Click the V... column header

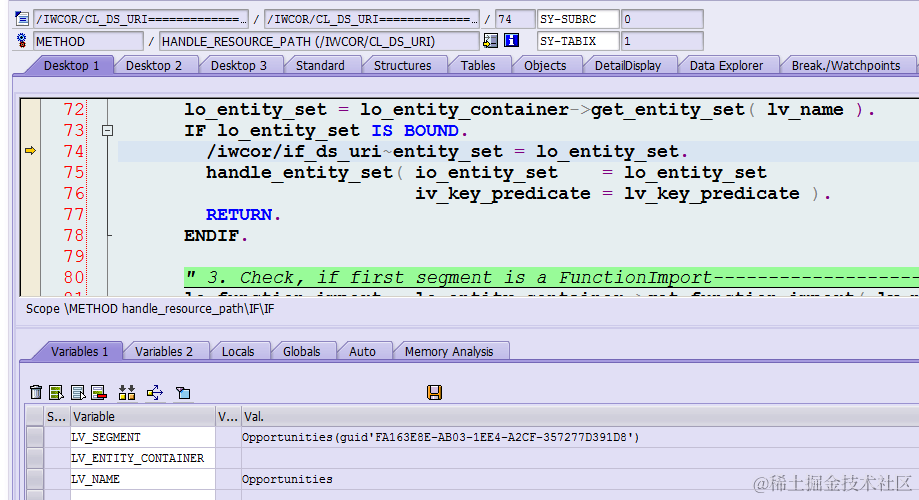pyautogui.click(x=228, y=417)
